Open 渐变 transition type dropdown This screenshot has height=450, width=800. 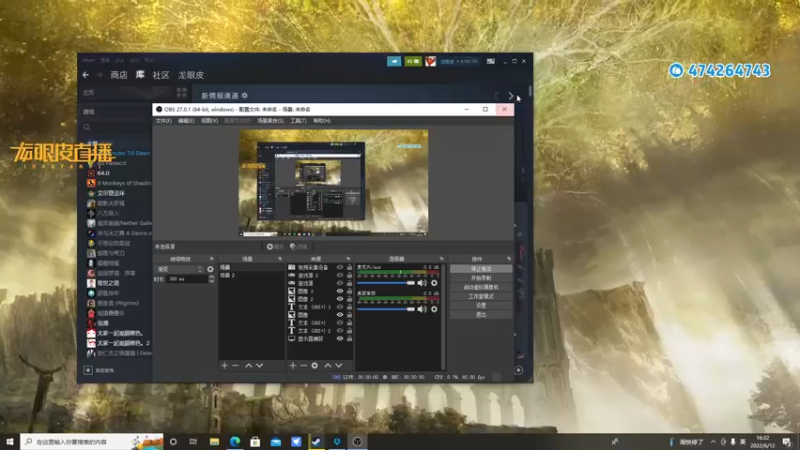(180, 269)
